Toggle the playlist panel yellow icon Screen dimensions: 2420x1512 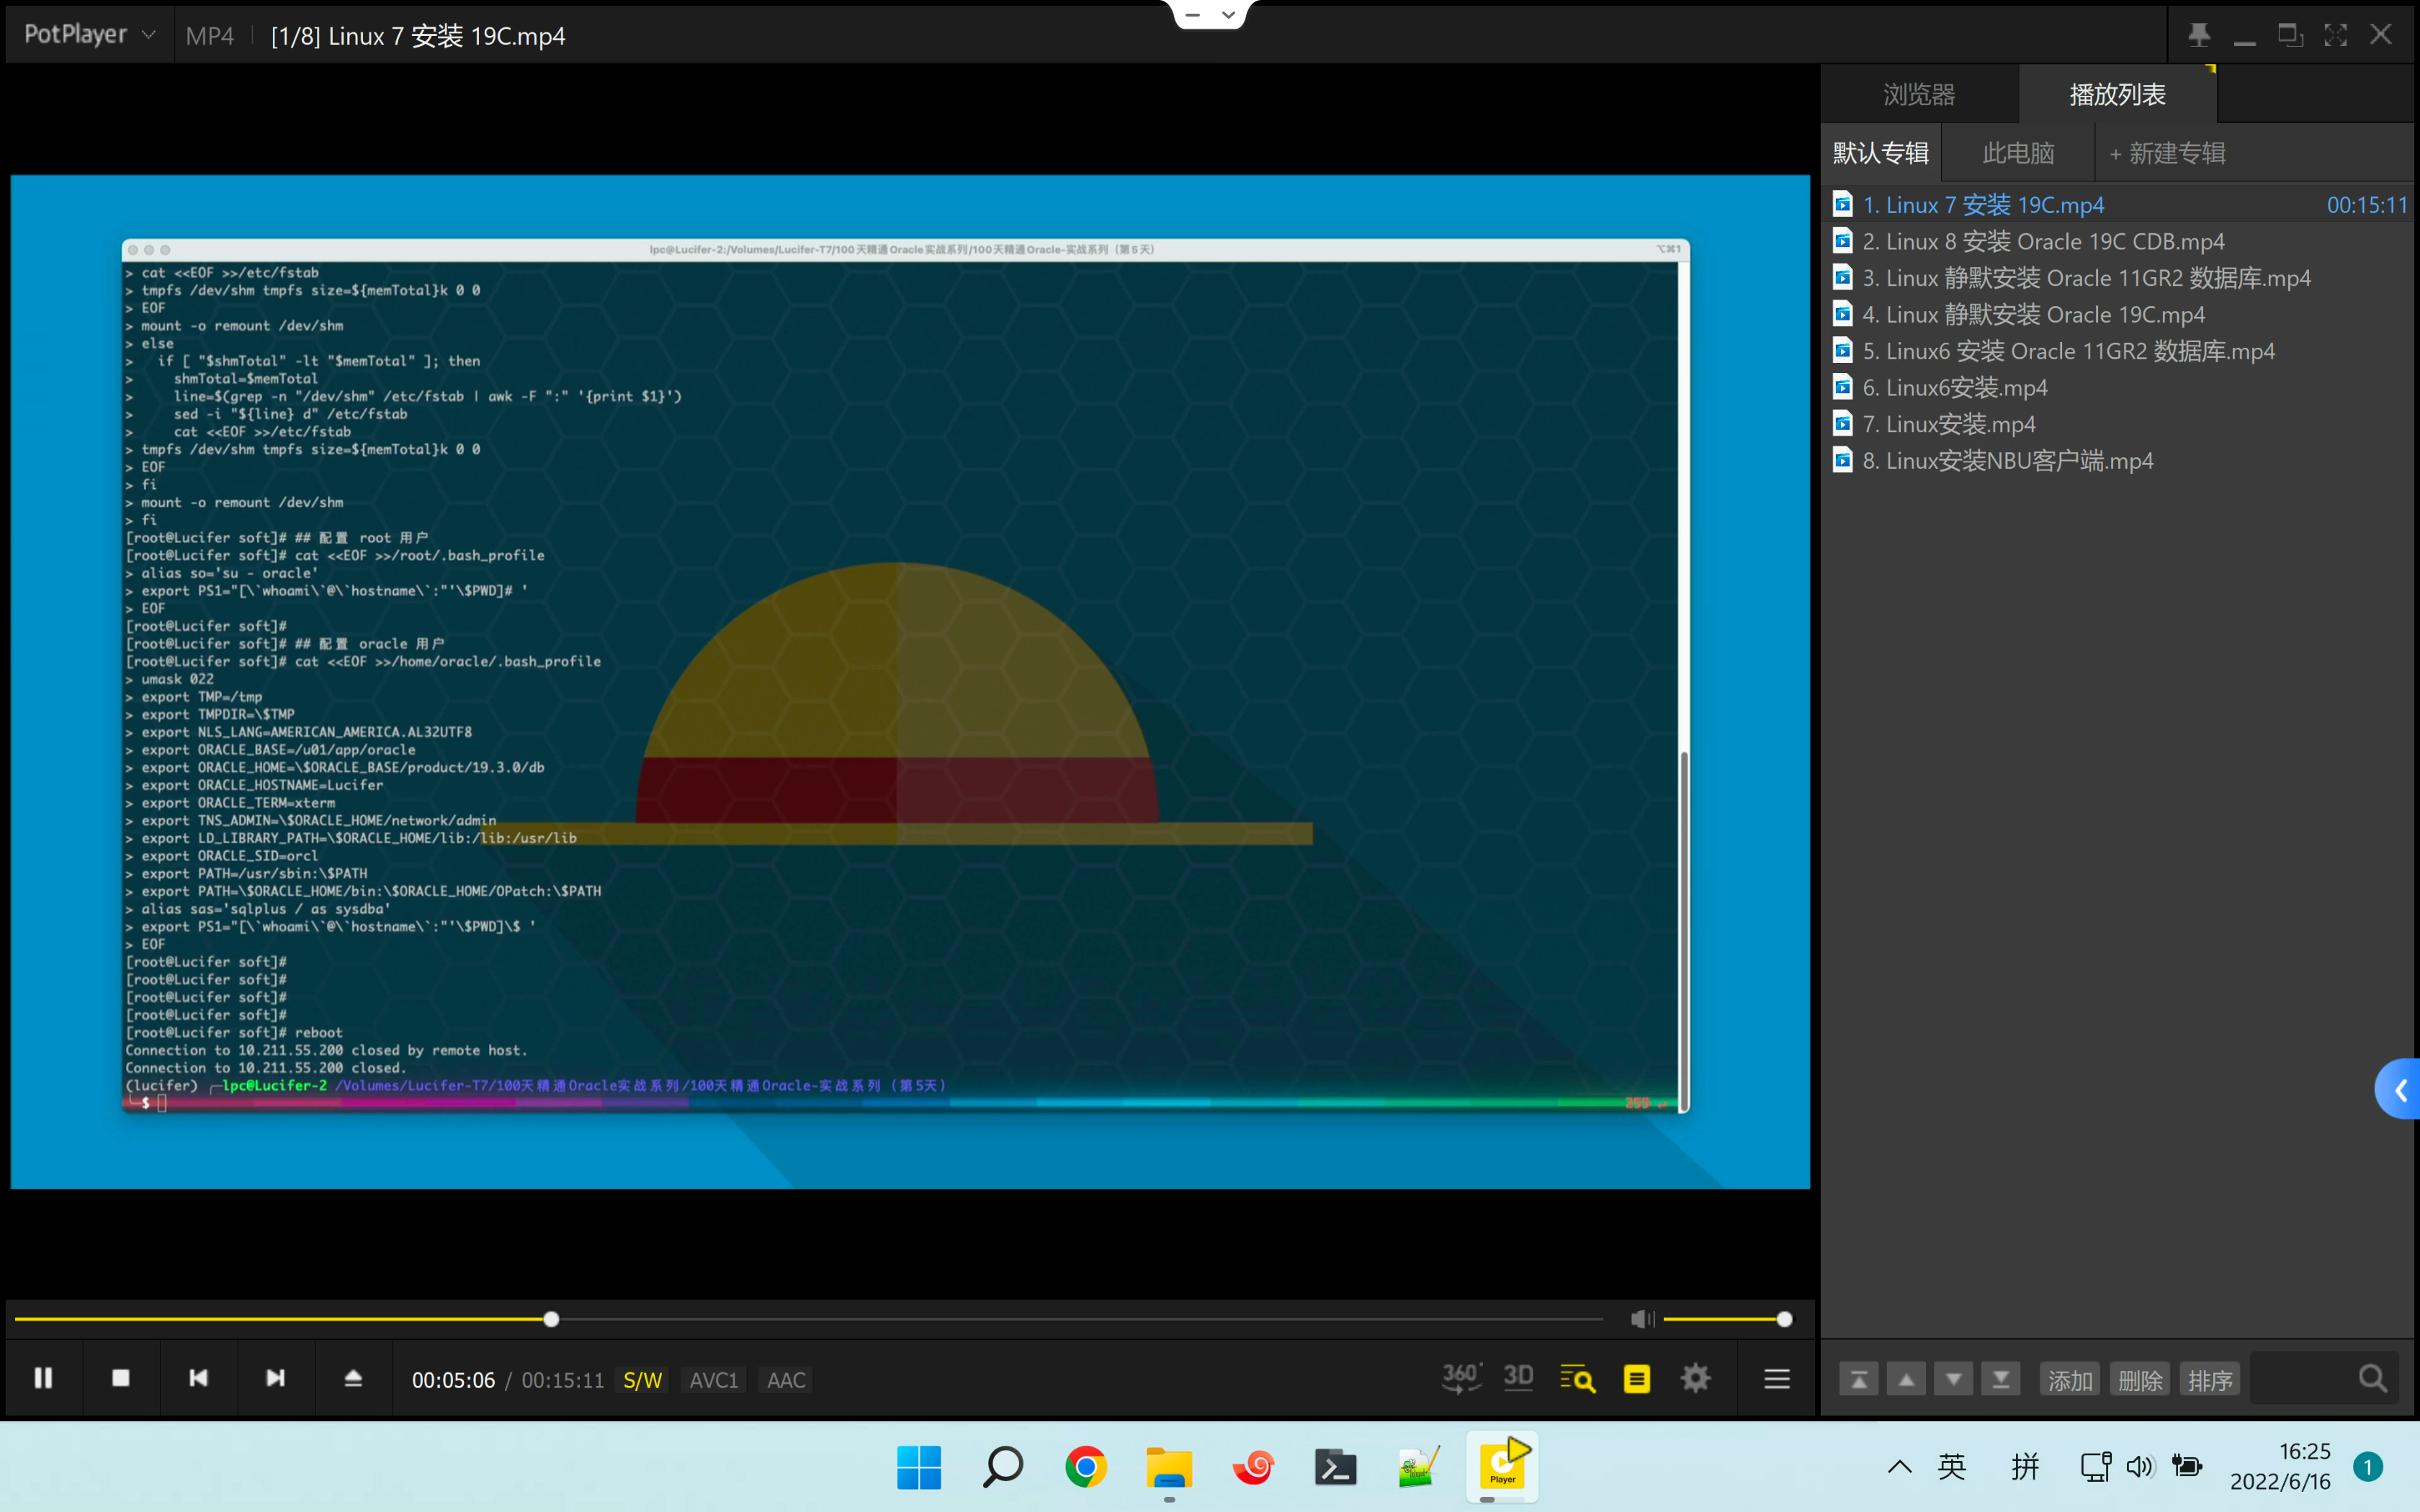click(x=1636, y=1379)
